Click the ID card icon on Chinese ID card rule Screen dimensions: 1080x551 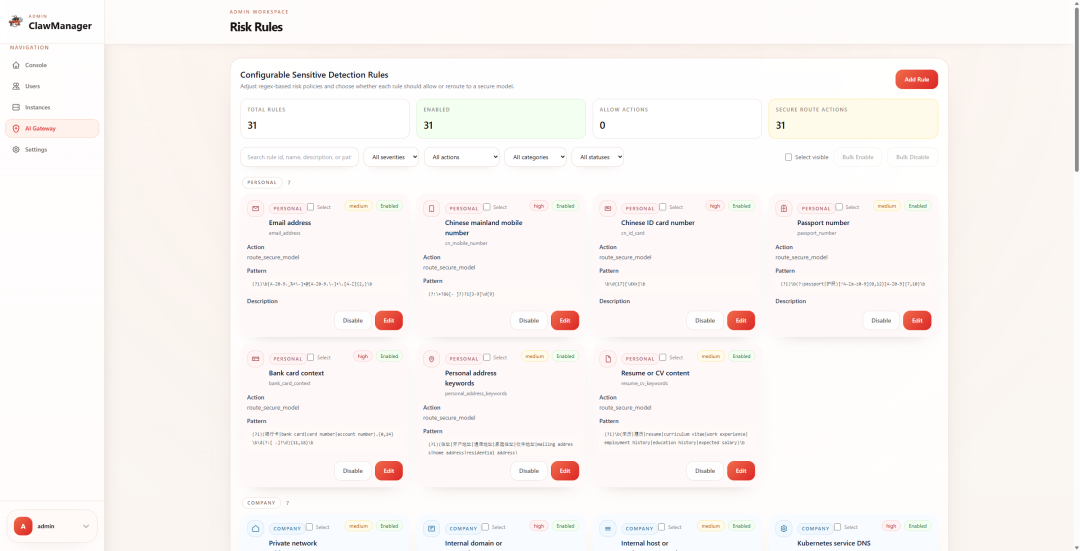click(x=608, y=208)
